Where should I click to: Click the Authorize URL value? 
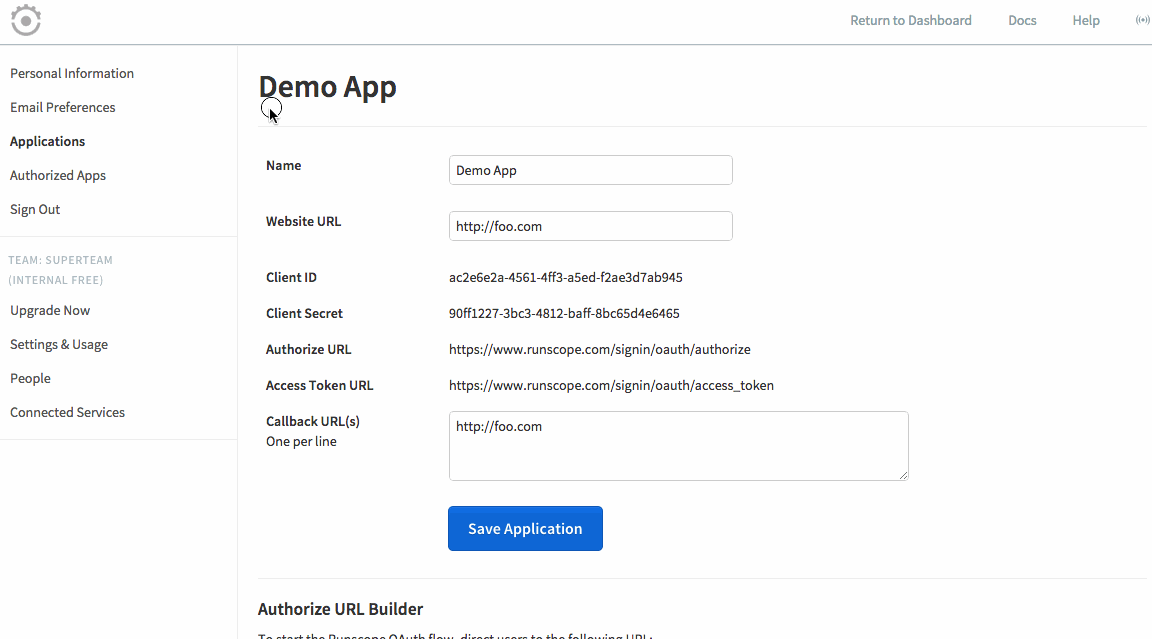(600, 350)
